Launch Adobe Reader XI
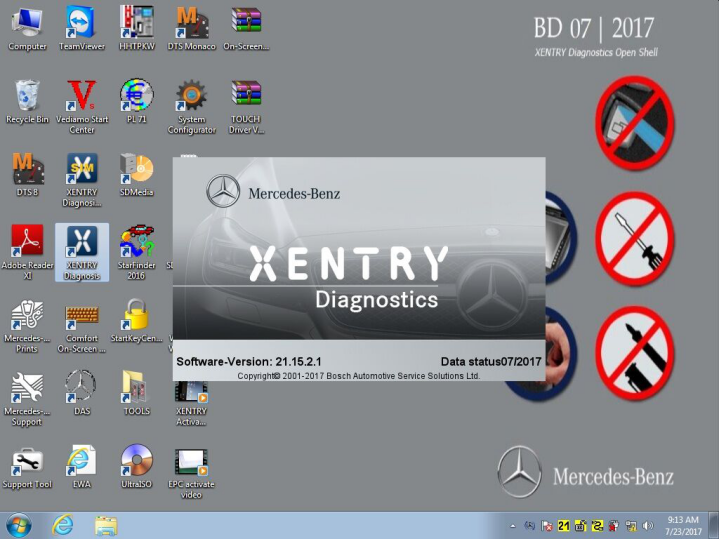 click(27, 253)
